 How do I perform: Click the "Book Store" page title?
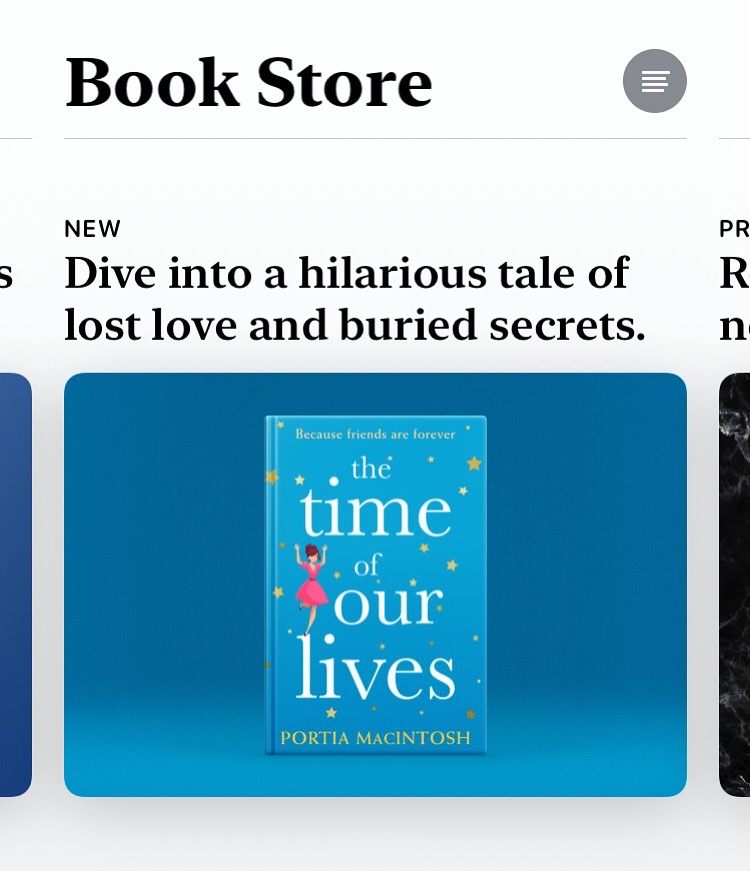248,82
